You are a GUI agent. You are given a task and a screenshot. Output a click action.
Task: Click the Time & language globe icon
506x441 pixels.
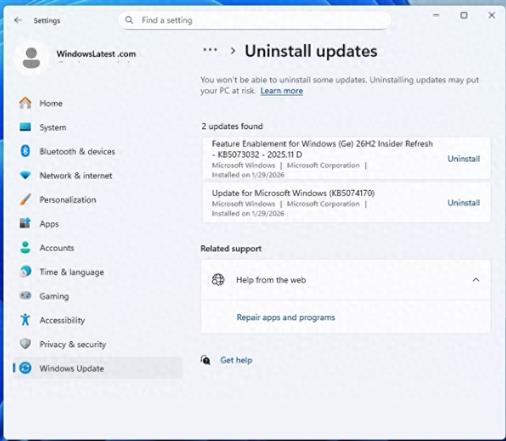(25, 272)
